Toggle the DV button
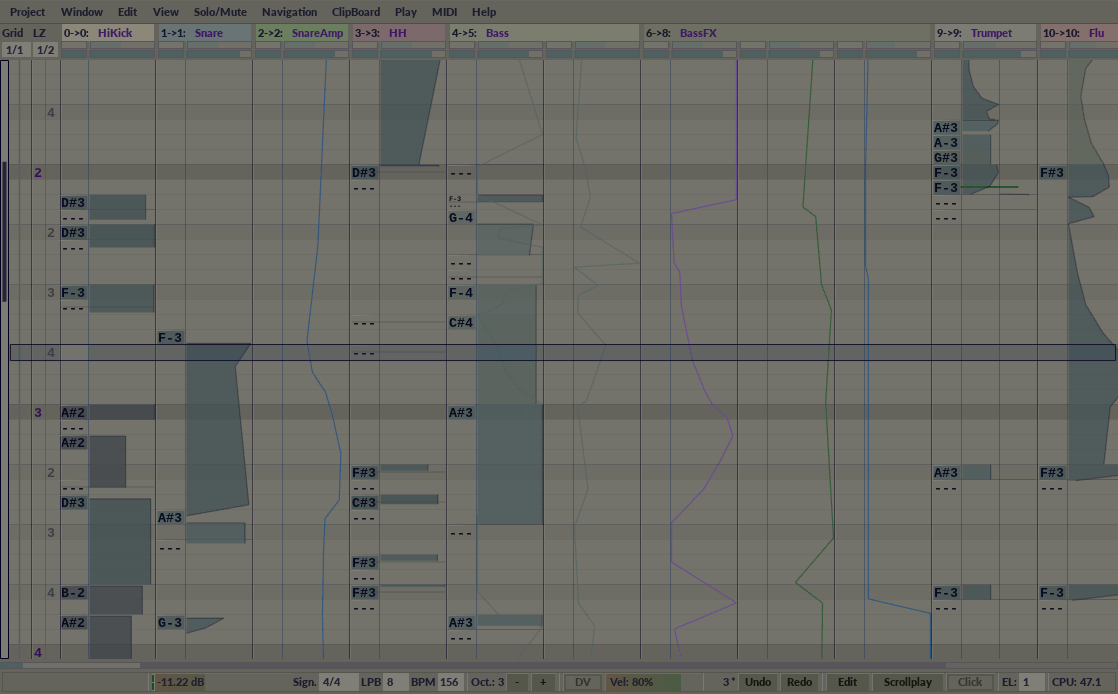The height and width of the screenshot is (694, 1118). pos(583,682)
